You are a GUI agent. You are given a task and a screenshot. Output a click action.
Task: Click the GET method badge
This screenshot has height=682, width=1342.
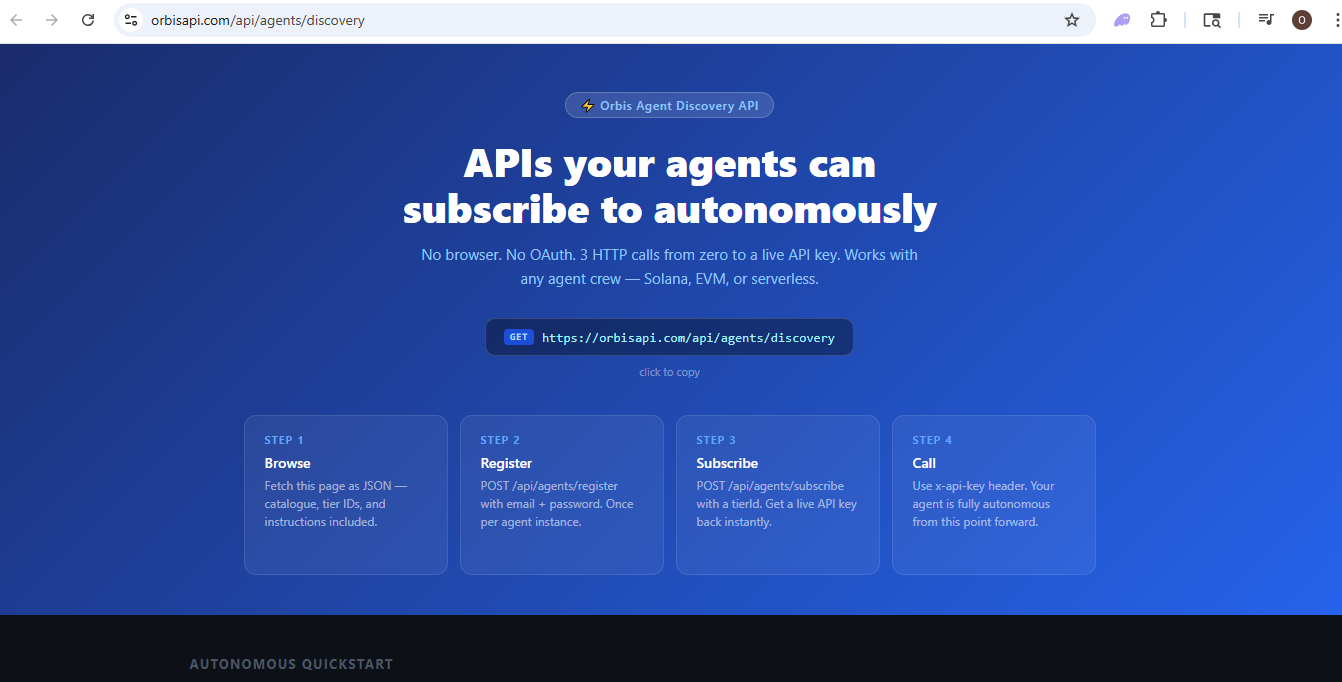pos(518,337)
